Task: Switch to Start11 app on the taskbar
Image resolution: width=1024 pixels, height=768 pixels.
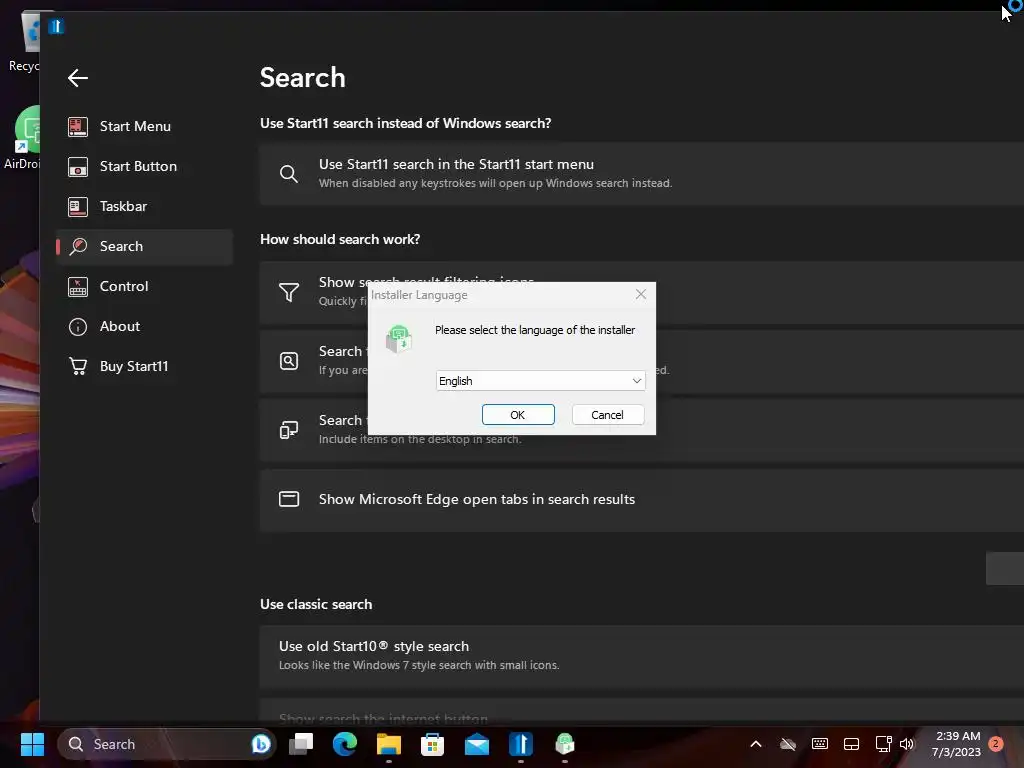Action: pyautogui.click(x=520, y=744)
